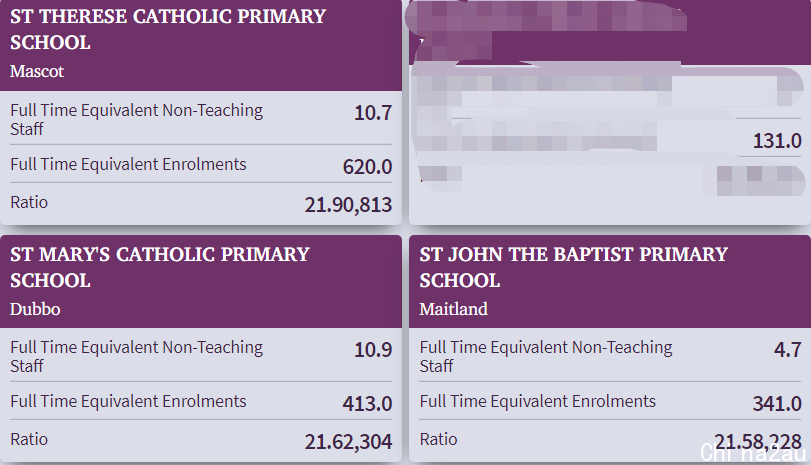Viewport: 811px width, 465px height.
Task: Click Full Time Equivalent Enrolments label under Maitland
Action: (x=537, y=401)
